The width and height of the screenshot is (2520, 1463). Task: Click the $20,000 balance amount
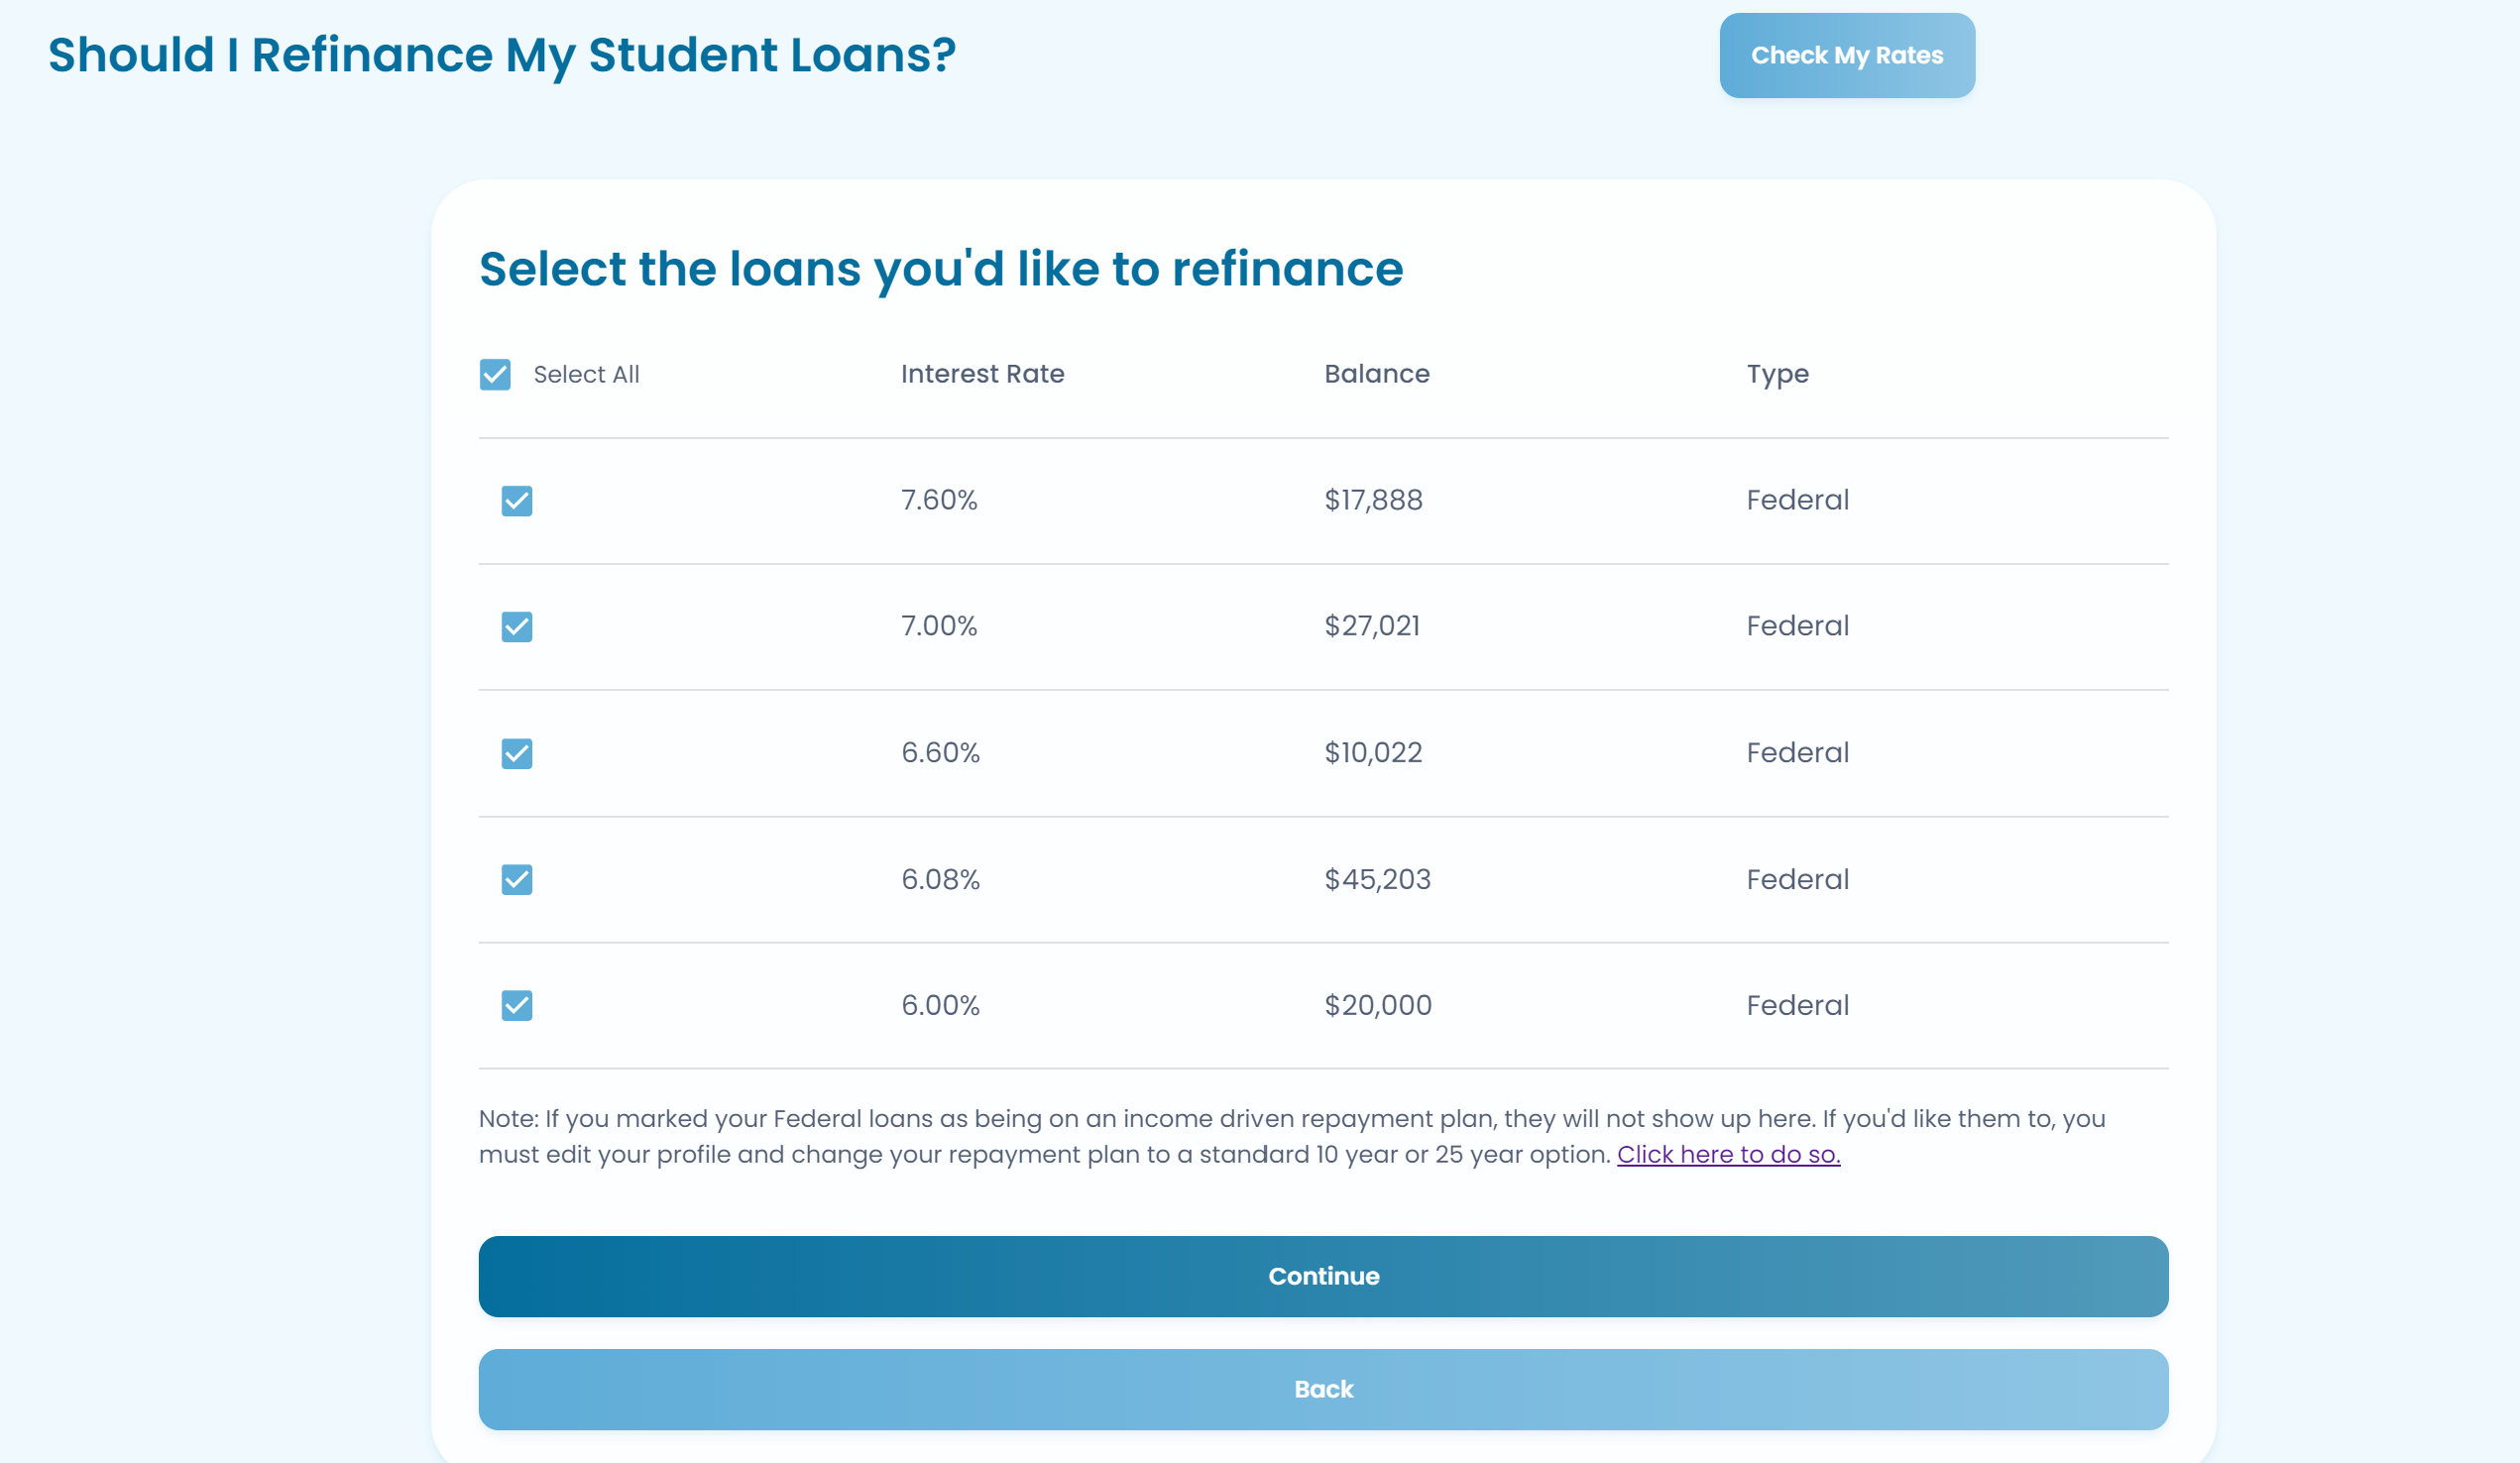pos(1378,1005)
